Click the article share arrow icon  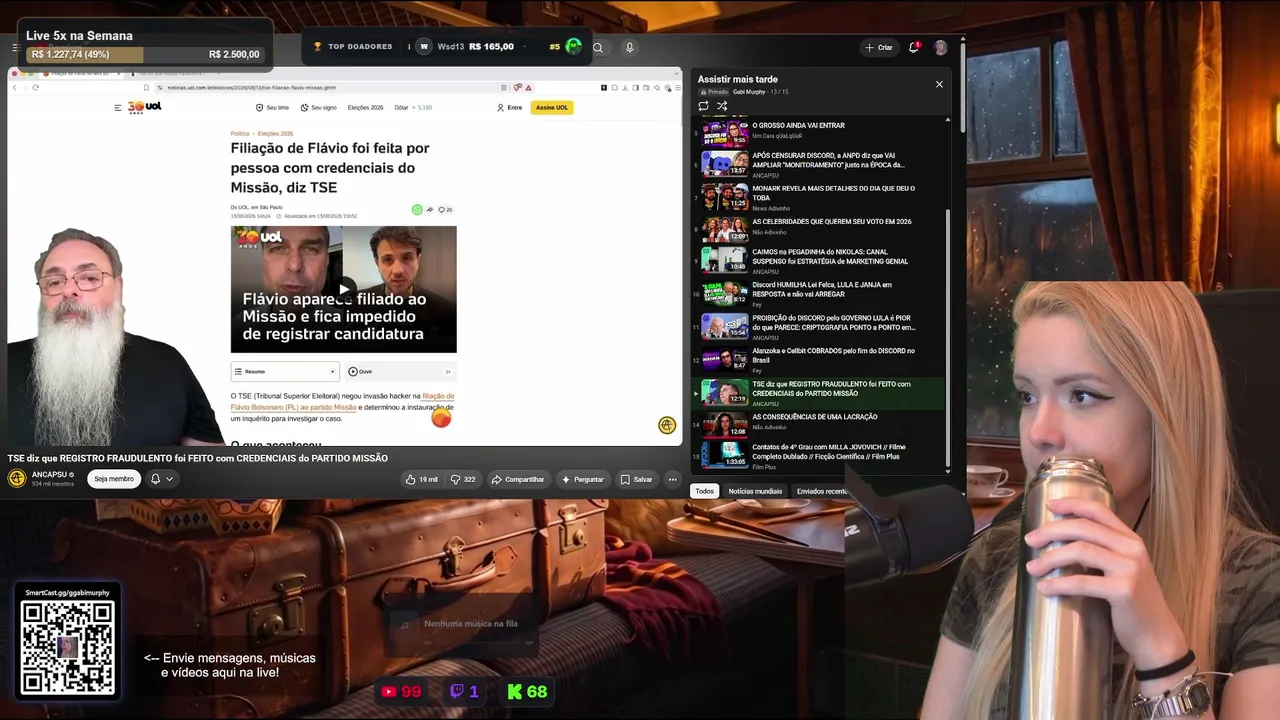pos(430,210)
